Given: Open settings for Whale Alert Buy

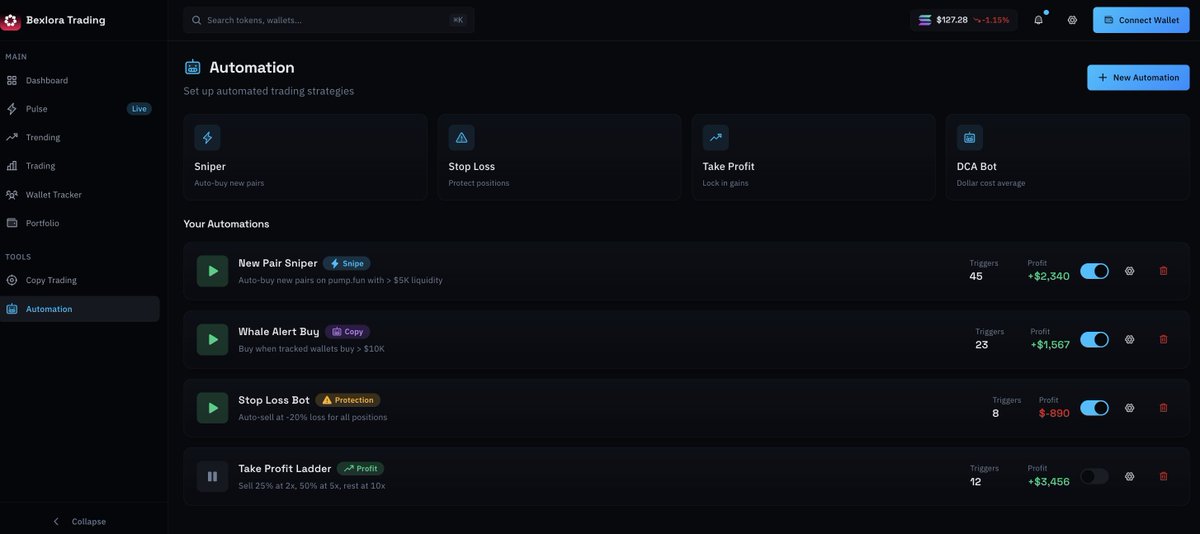Looking at the screenshot, I should click(1130, 339).
